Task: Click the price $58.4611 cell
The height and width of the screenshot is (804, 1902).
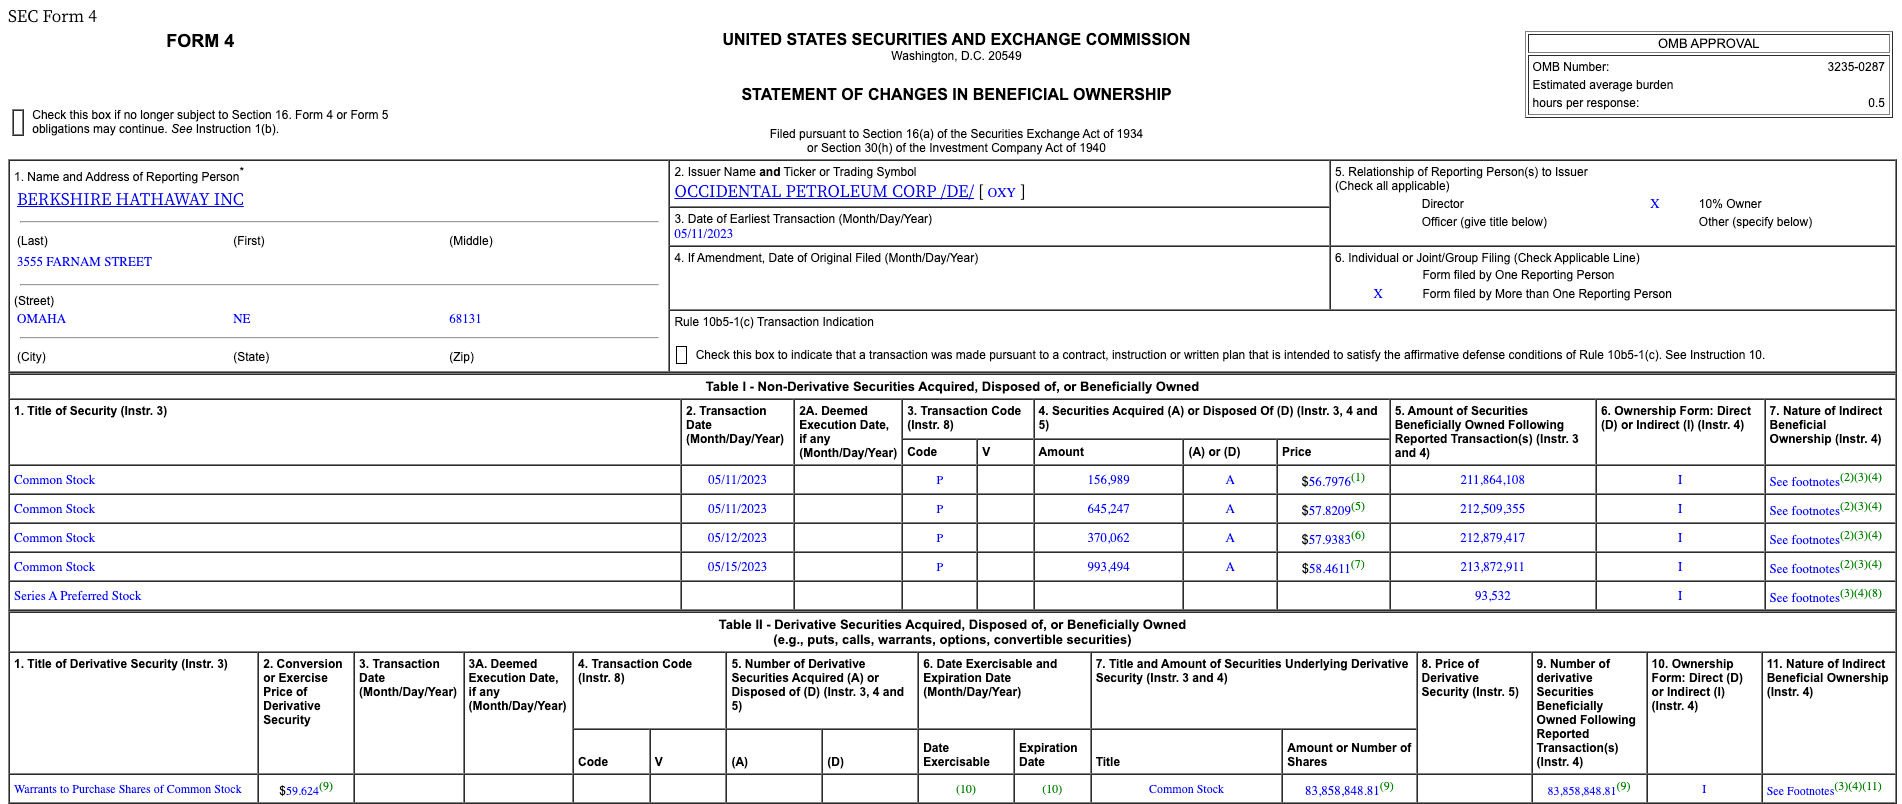Action: [x=1332, y=567]
